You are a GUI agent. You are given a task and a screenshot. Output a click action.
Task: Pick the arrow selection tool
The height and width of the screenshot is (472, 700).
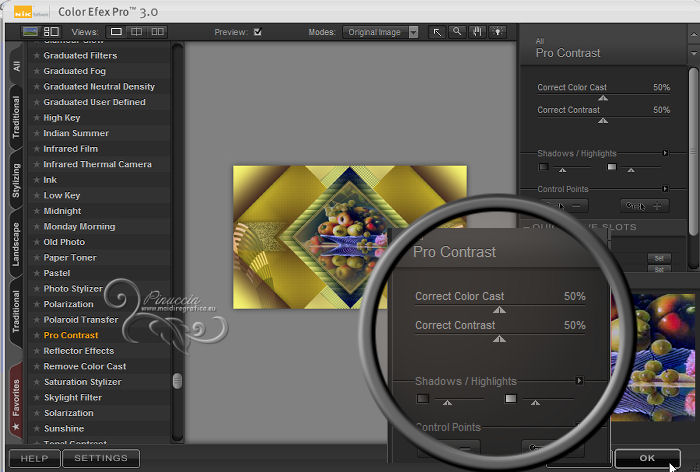tap(437, 32)
